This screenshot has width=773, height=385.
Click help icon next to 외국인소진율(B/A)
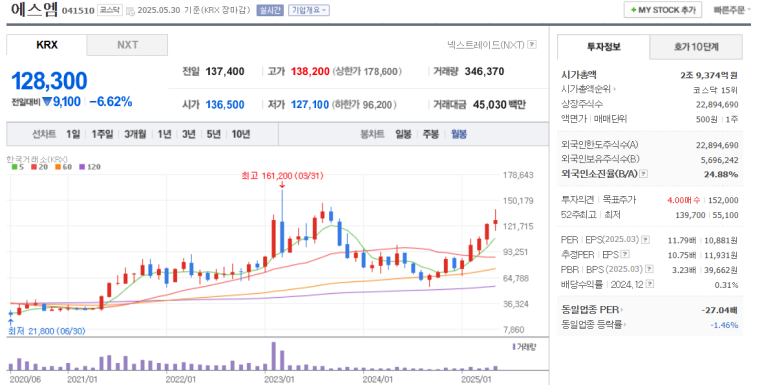[x=644, y=174]
